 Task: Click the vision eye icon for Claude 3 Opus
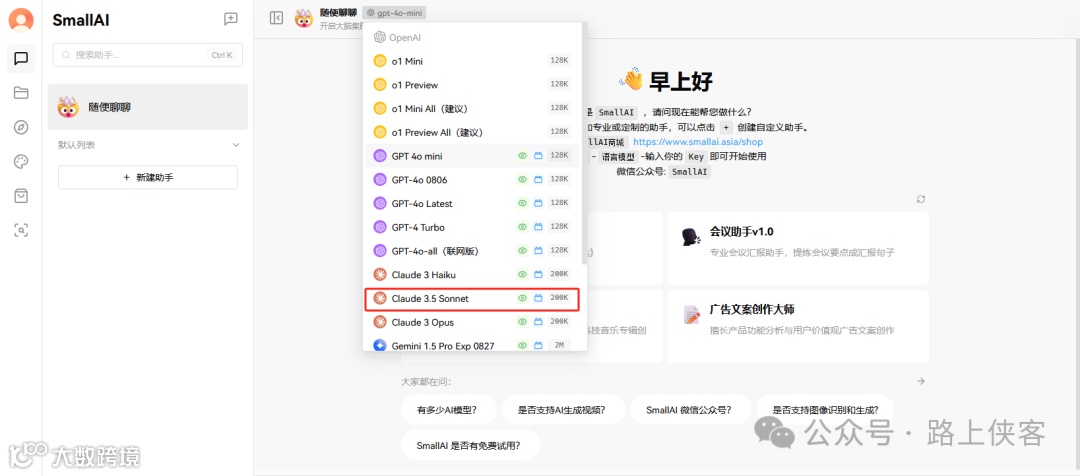522,322
